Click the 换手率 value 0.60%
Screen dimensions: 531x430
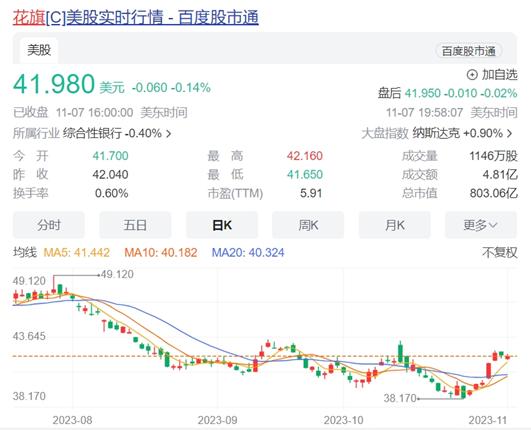pos(111,193)
